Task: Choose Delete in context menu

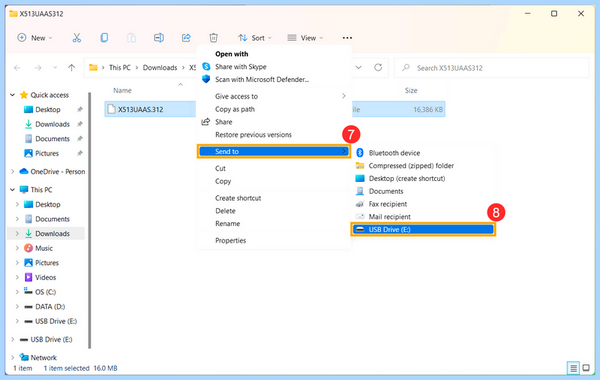Action: click(x=225, y=211)
